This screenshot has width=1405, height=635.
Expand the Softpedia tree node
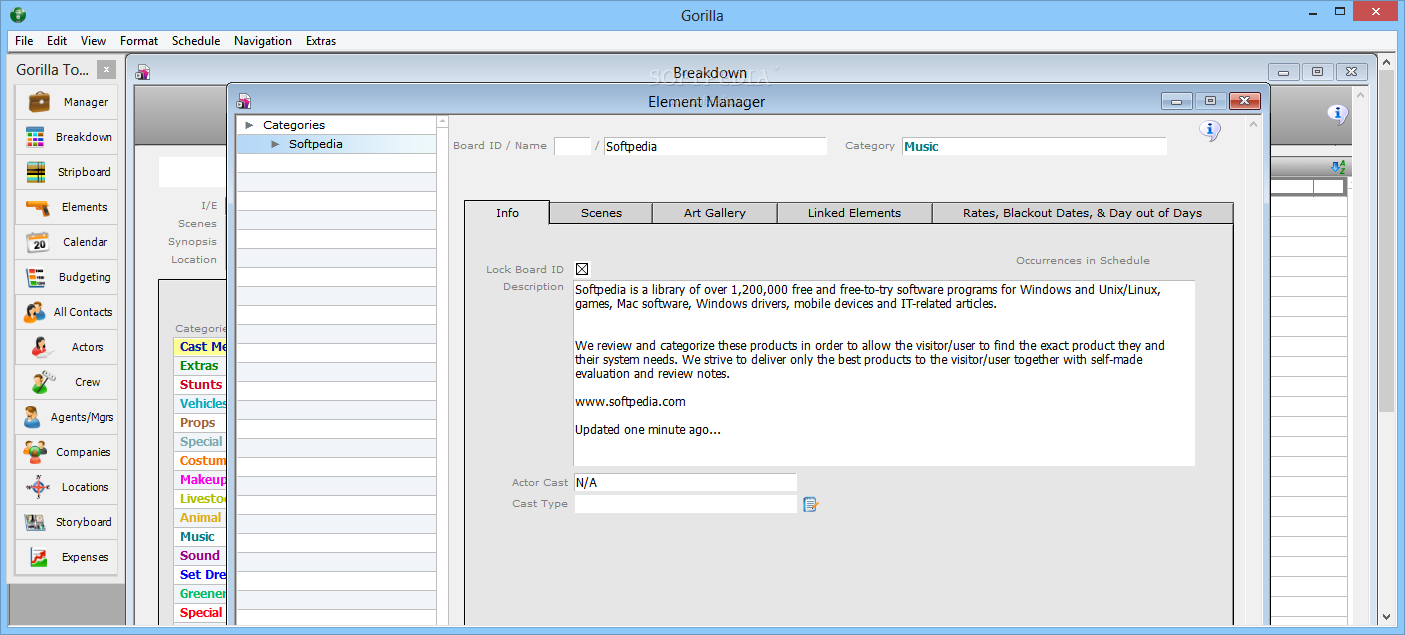tap(275, 144)
